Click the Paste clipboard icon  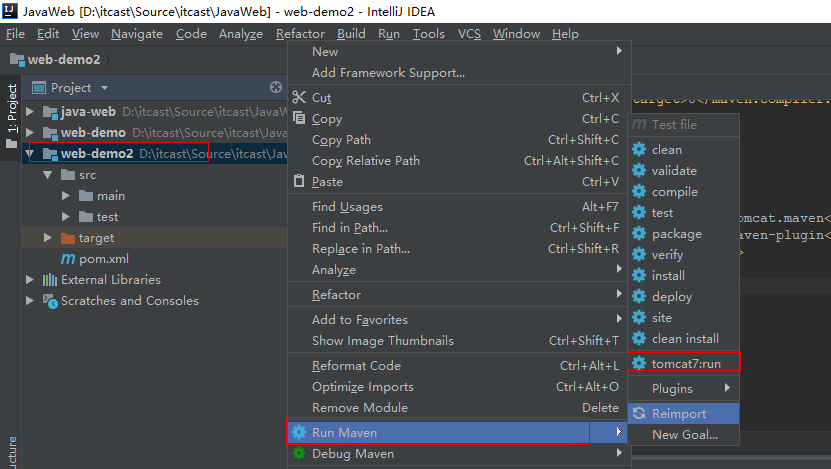pos(299,182)
